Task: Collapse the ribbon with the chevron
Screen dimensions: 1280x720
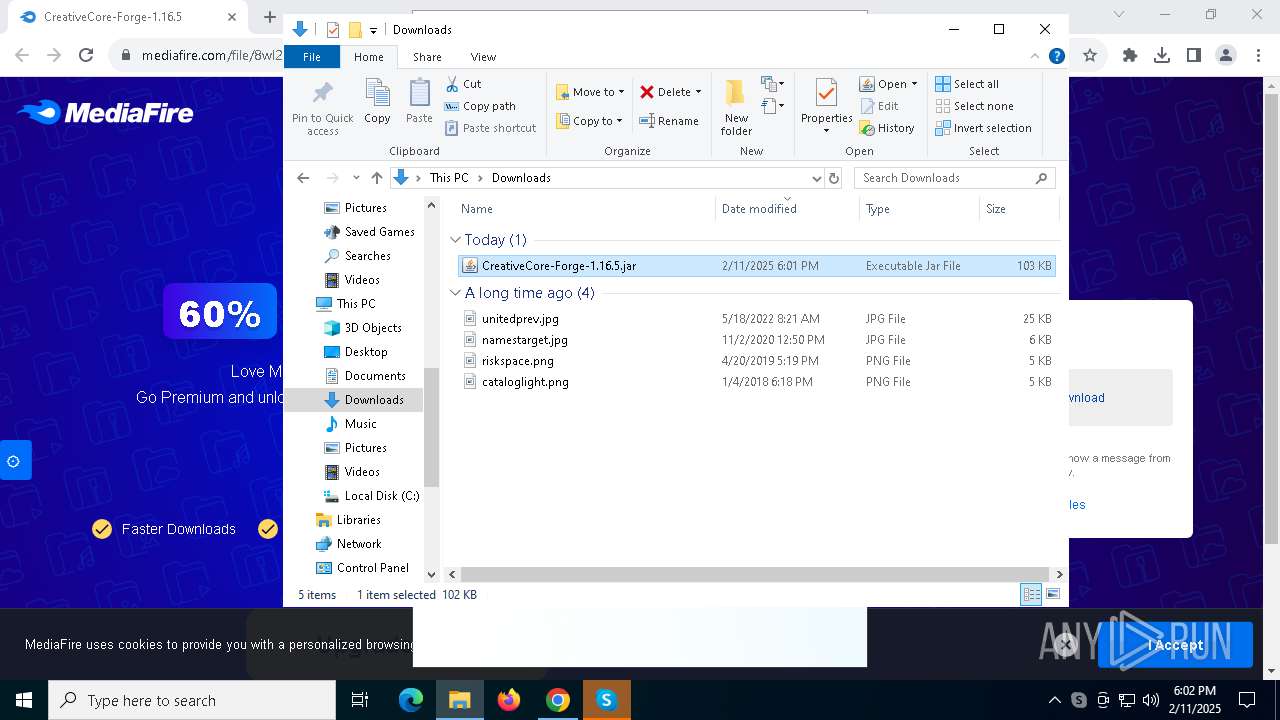Action: pyautogui.click(x=1035, y=56)
